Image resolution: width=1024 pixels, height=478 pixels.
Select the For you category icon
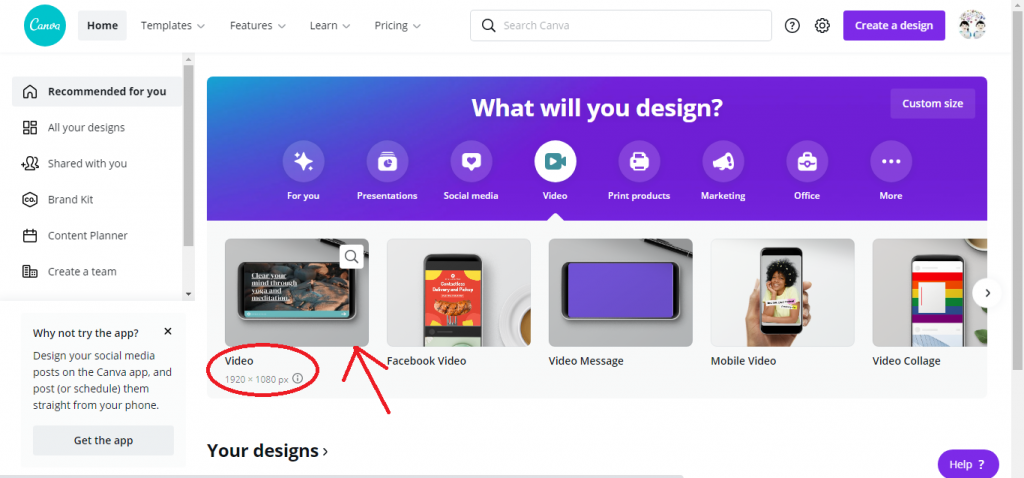[303, 161]
